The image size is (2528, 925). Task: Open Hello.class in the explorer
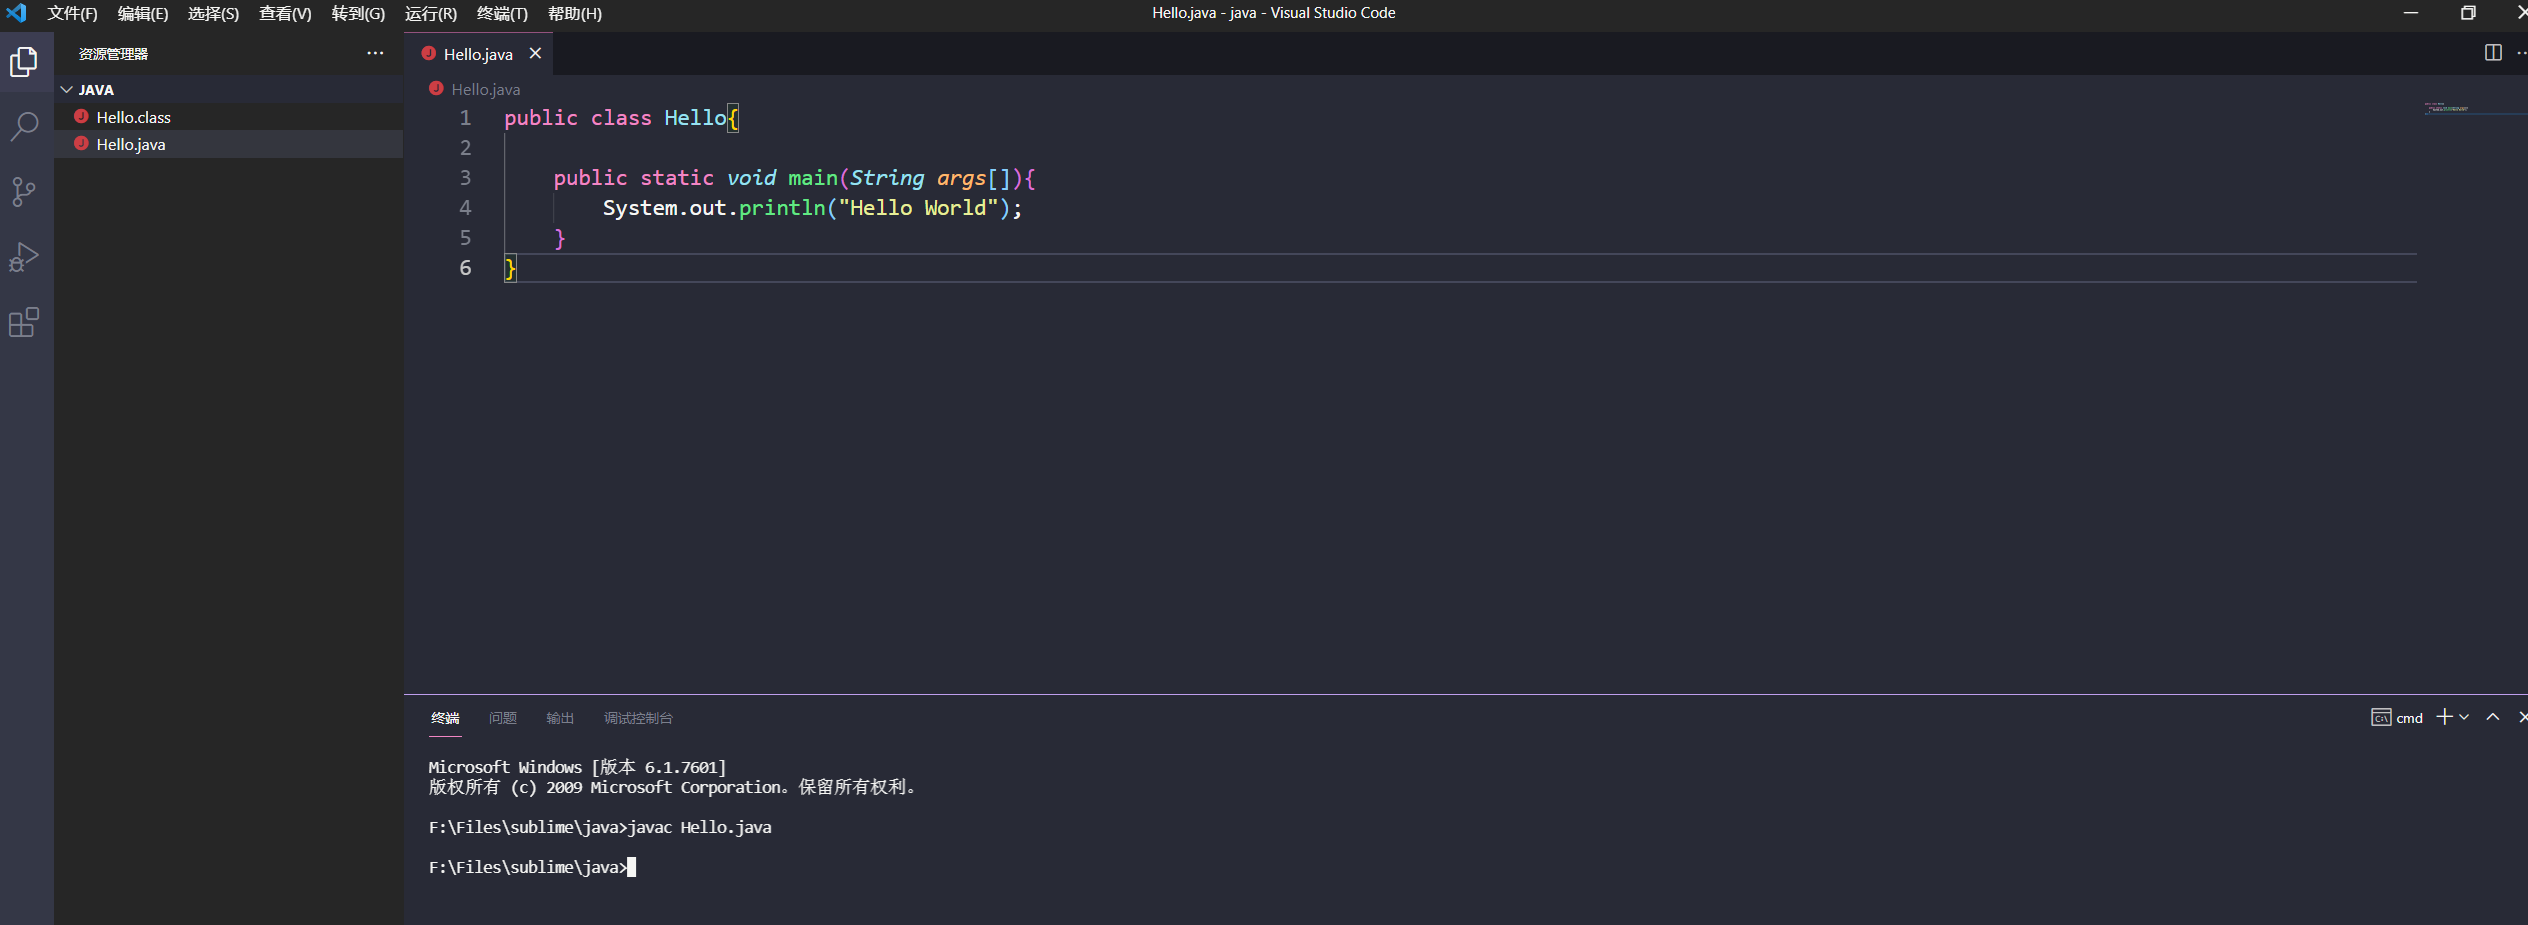pyautogui.click(x=228, y=117)
